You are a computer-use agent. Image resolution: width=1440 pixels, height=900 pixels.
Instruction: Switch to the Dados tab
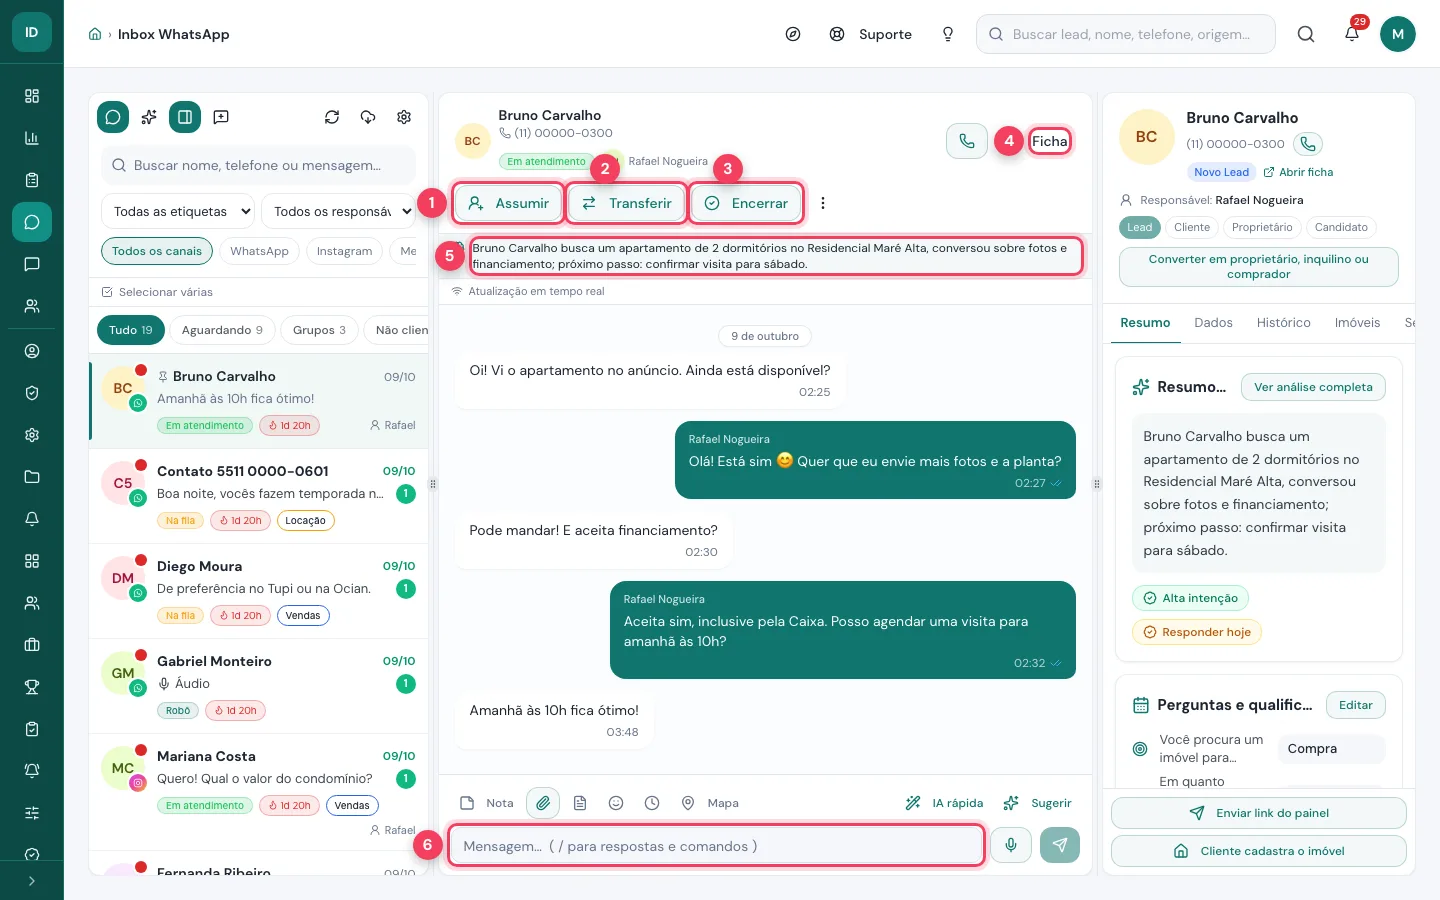(1213, 322)
